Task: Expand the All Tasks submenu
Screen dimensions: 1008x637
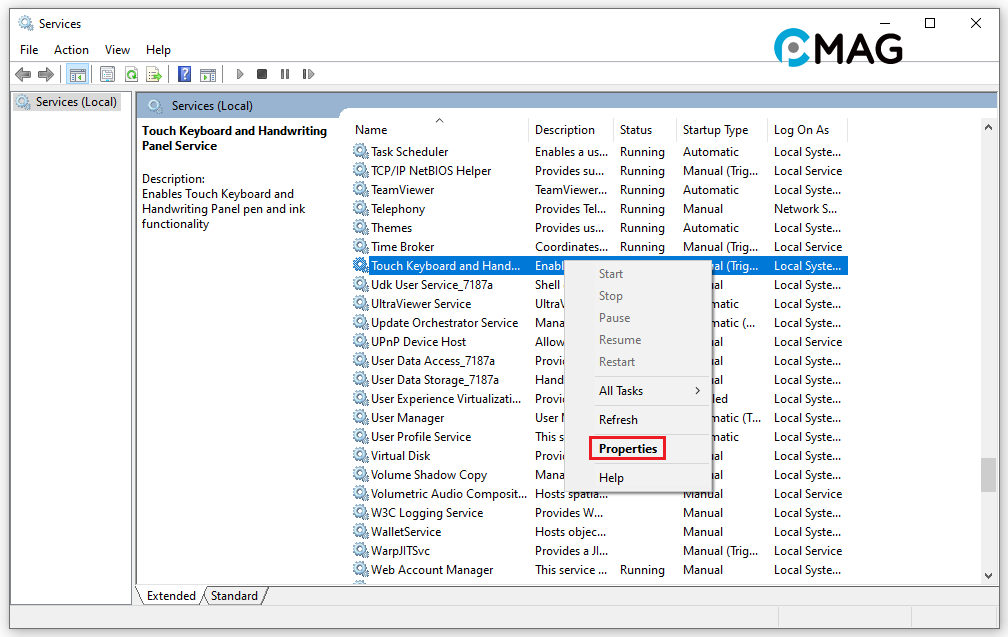Action: pyautogui.click(x=618, y=391)
